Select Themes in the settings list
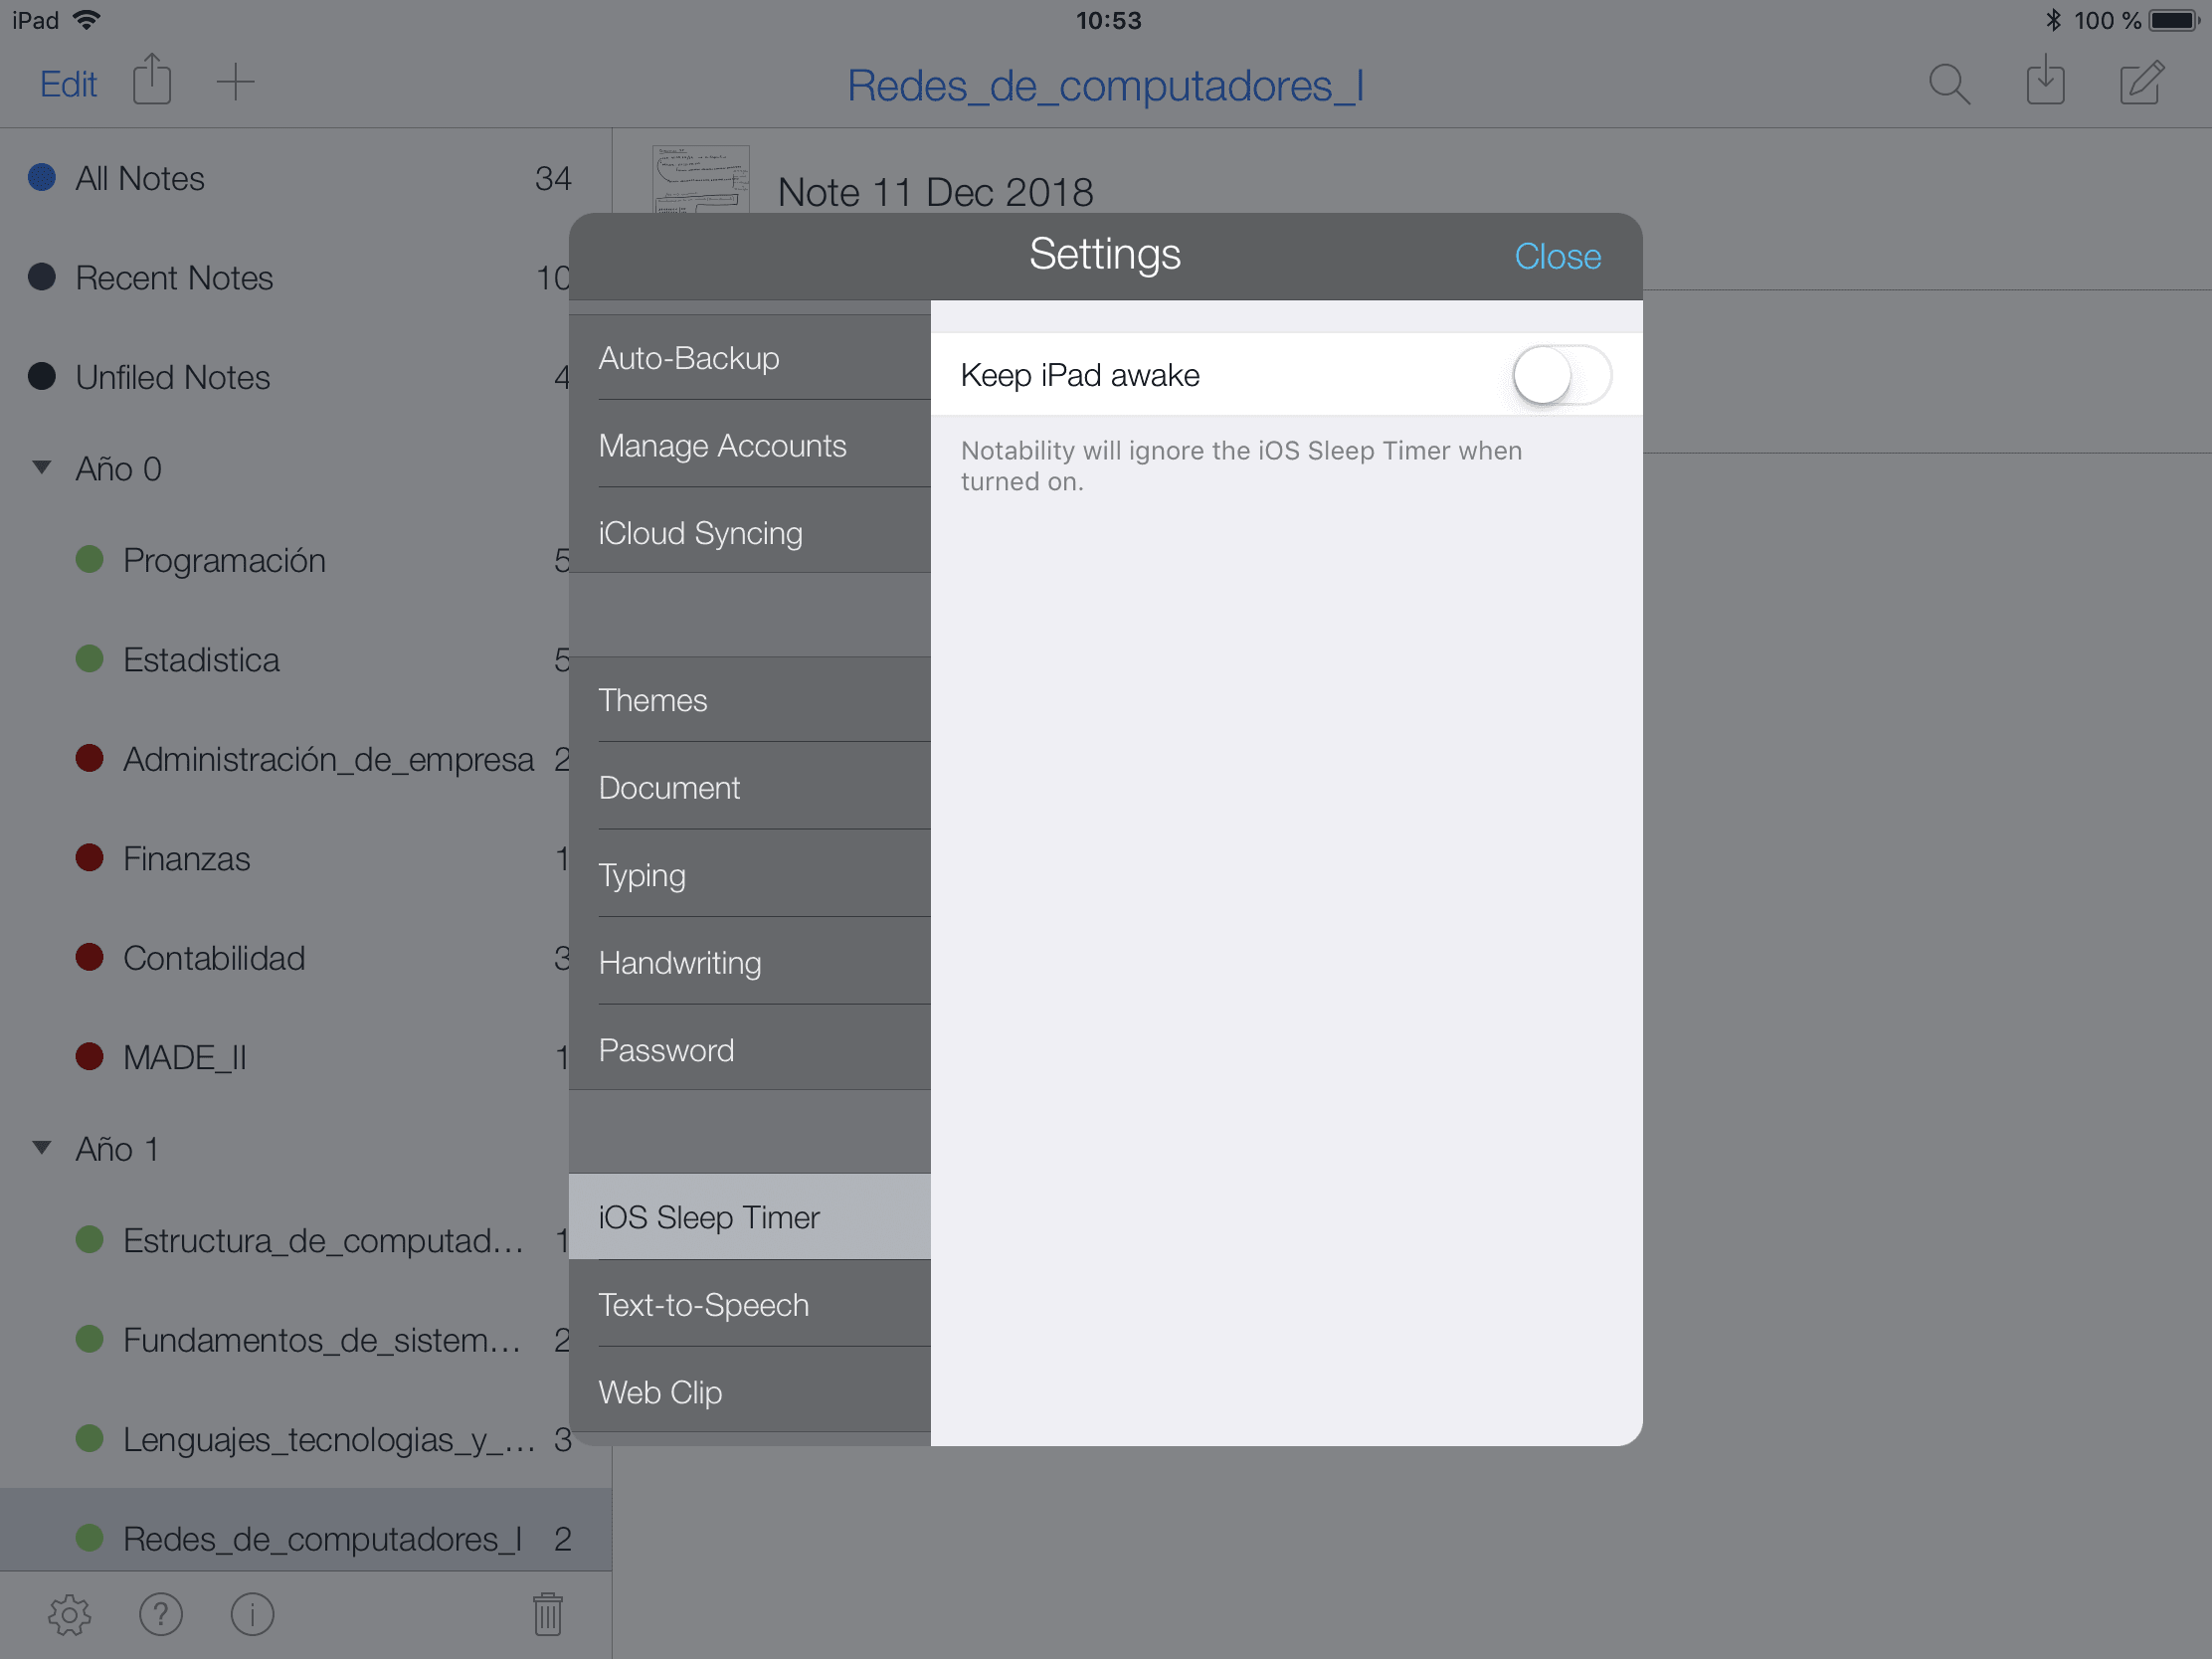This screenshot has height=1659, width=2212. (652, 700)
